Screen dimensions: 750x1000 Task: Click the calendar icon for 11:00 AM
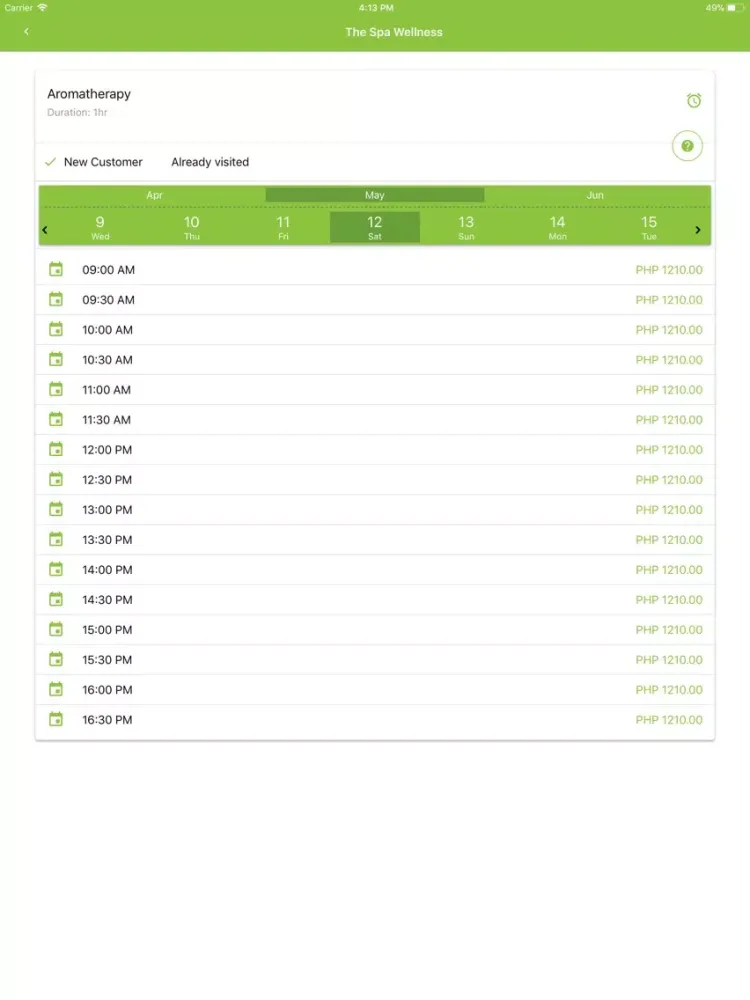56,389
